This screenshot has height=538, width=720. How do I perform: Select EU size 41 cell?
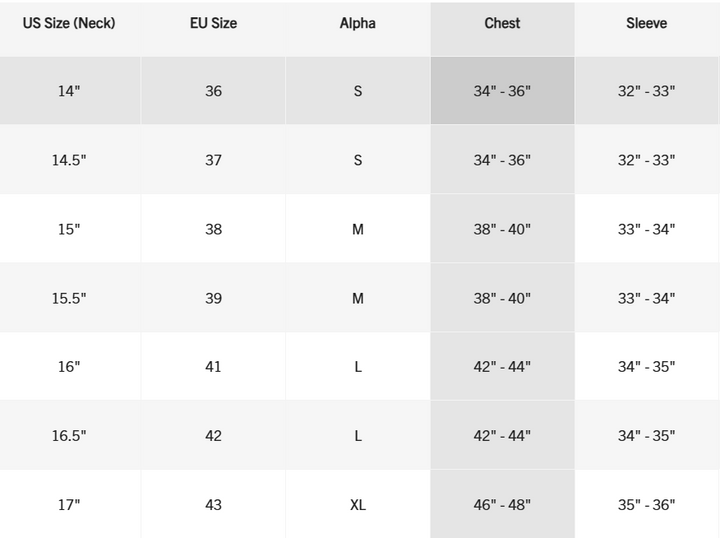(x=213, y=367)
